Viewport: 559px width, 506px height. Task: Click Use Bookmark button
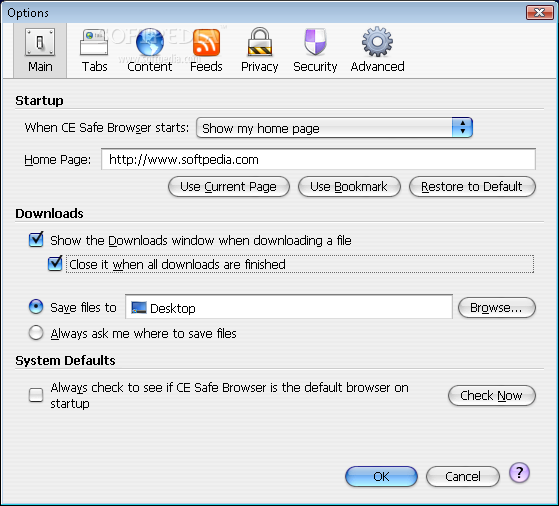[349, 186]
